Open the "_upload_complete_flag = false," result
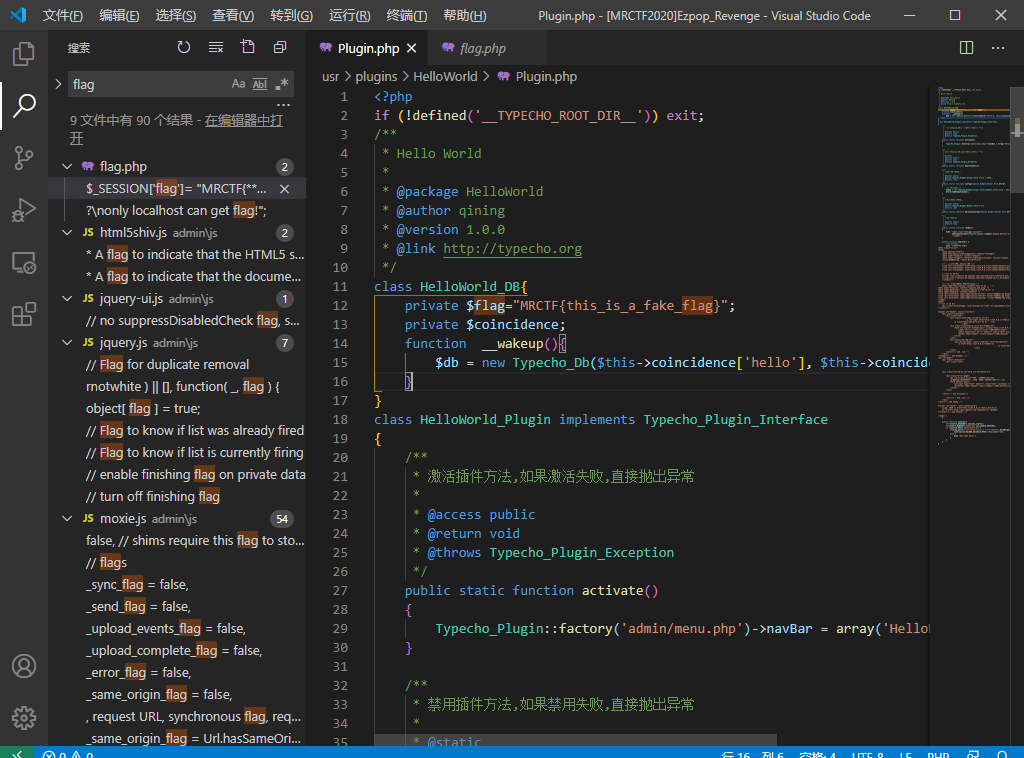The image size is (1024, 758). tap(174, 650)
